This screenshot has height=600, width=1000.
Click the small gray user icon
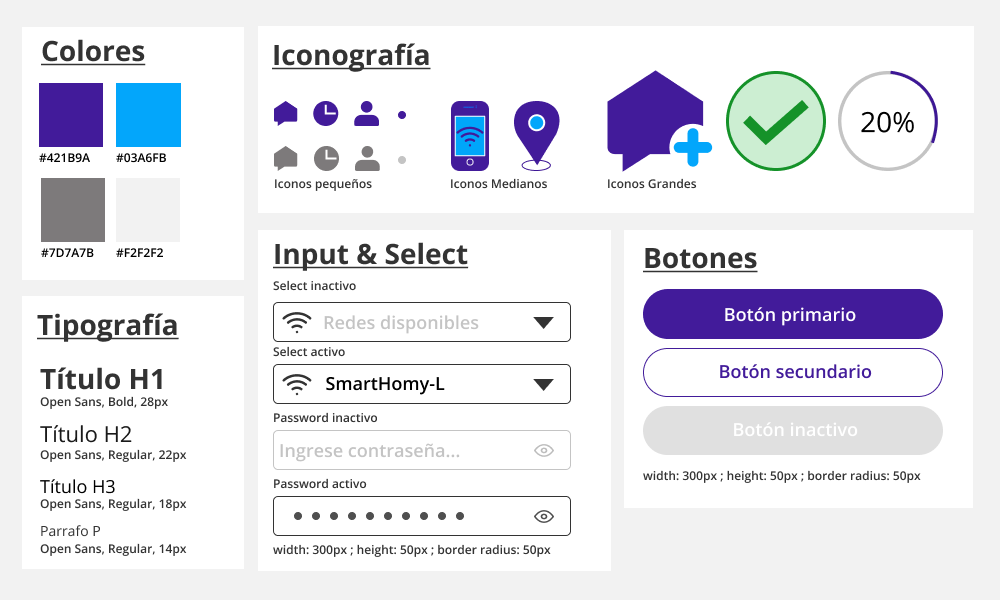pyautogui.click(x=367, y=158)
